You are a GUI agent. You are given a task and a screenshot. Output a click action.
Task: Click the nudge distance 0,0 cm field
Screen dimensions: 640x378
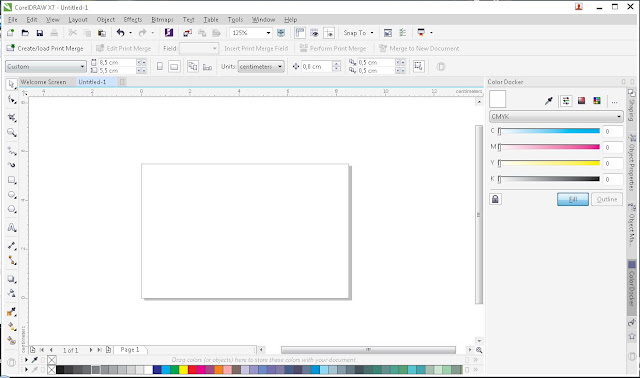click(x=316, y=67)
